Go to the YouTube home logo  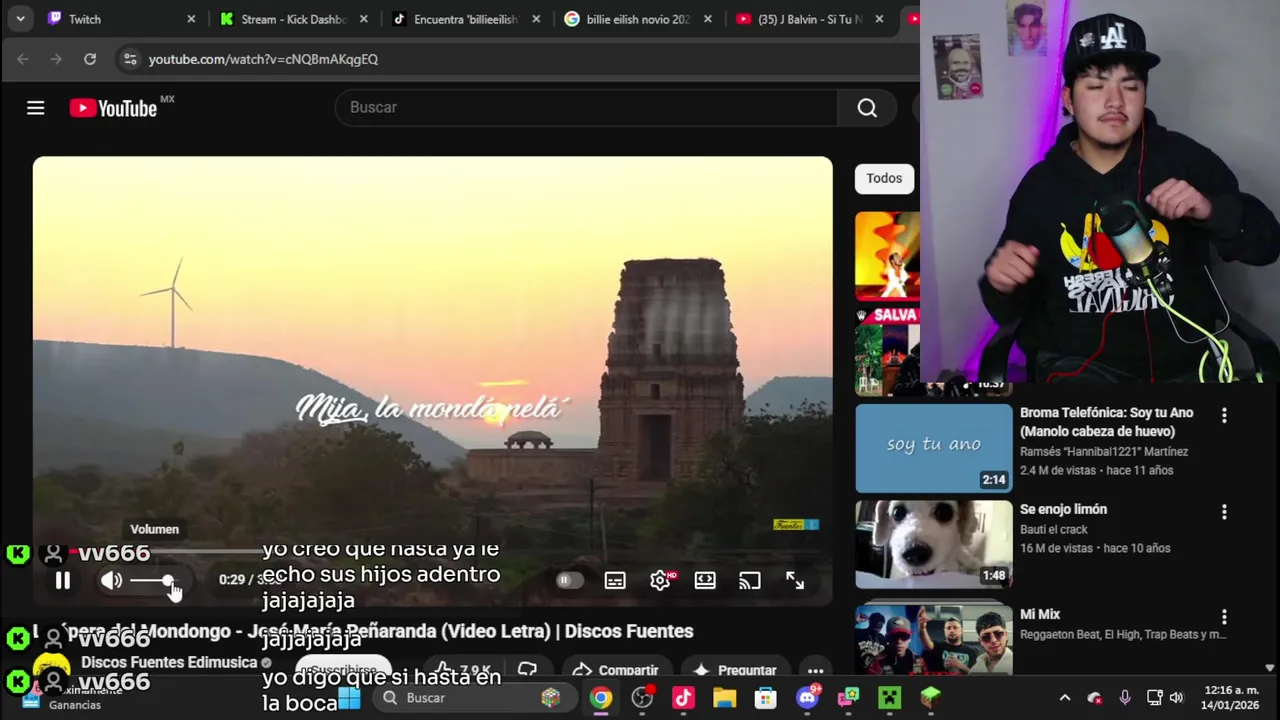pos(113,108)
